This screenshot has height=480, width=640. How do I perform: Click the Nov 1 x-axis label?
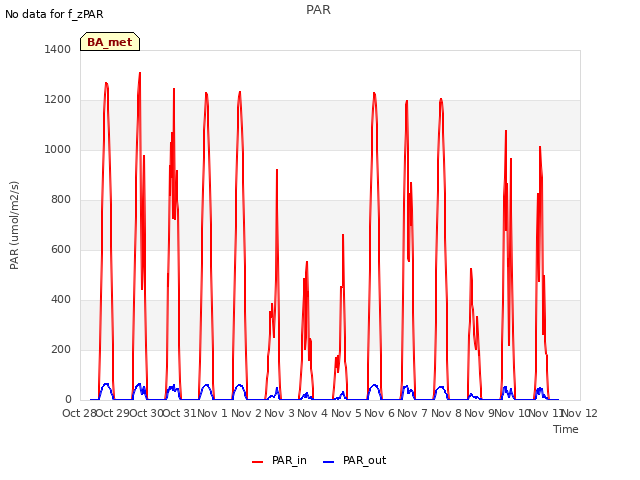[x=212, y=413]
